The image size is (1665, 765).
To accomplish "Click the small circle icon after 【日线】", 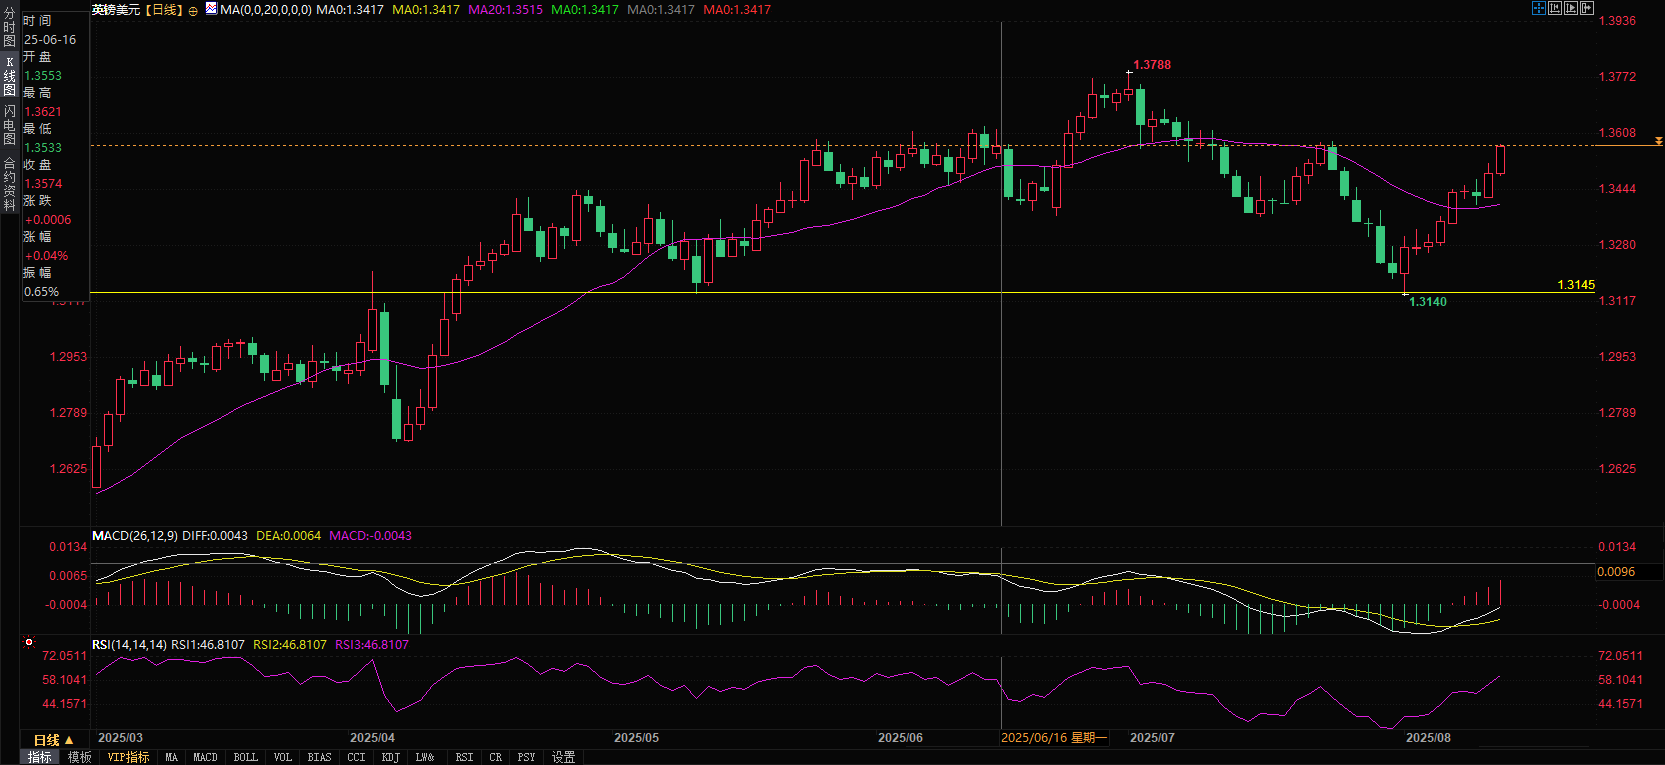I will (x=193, y=10).
